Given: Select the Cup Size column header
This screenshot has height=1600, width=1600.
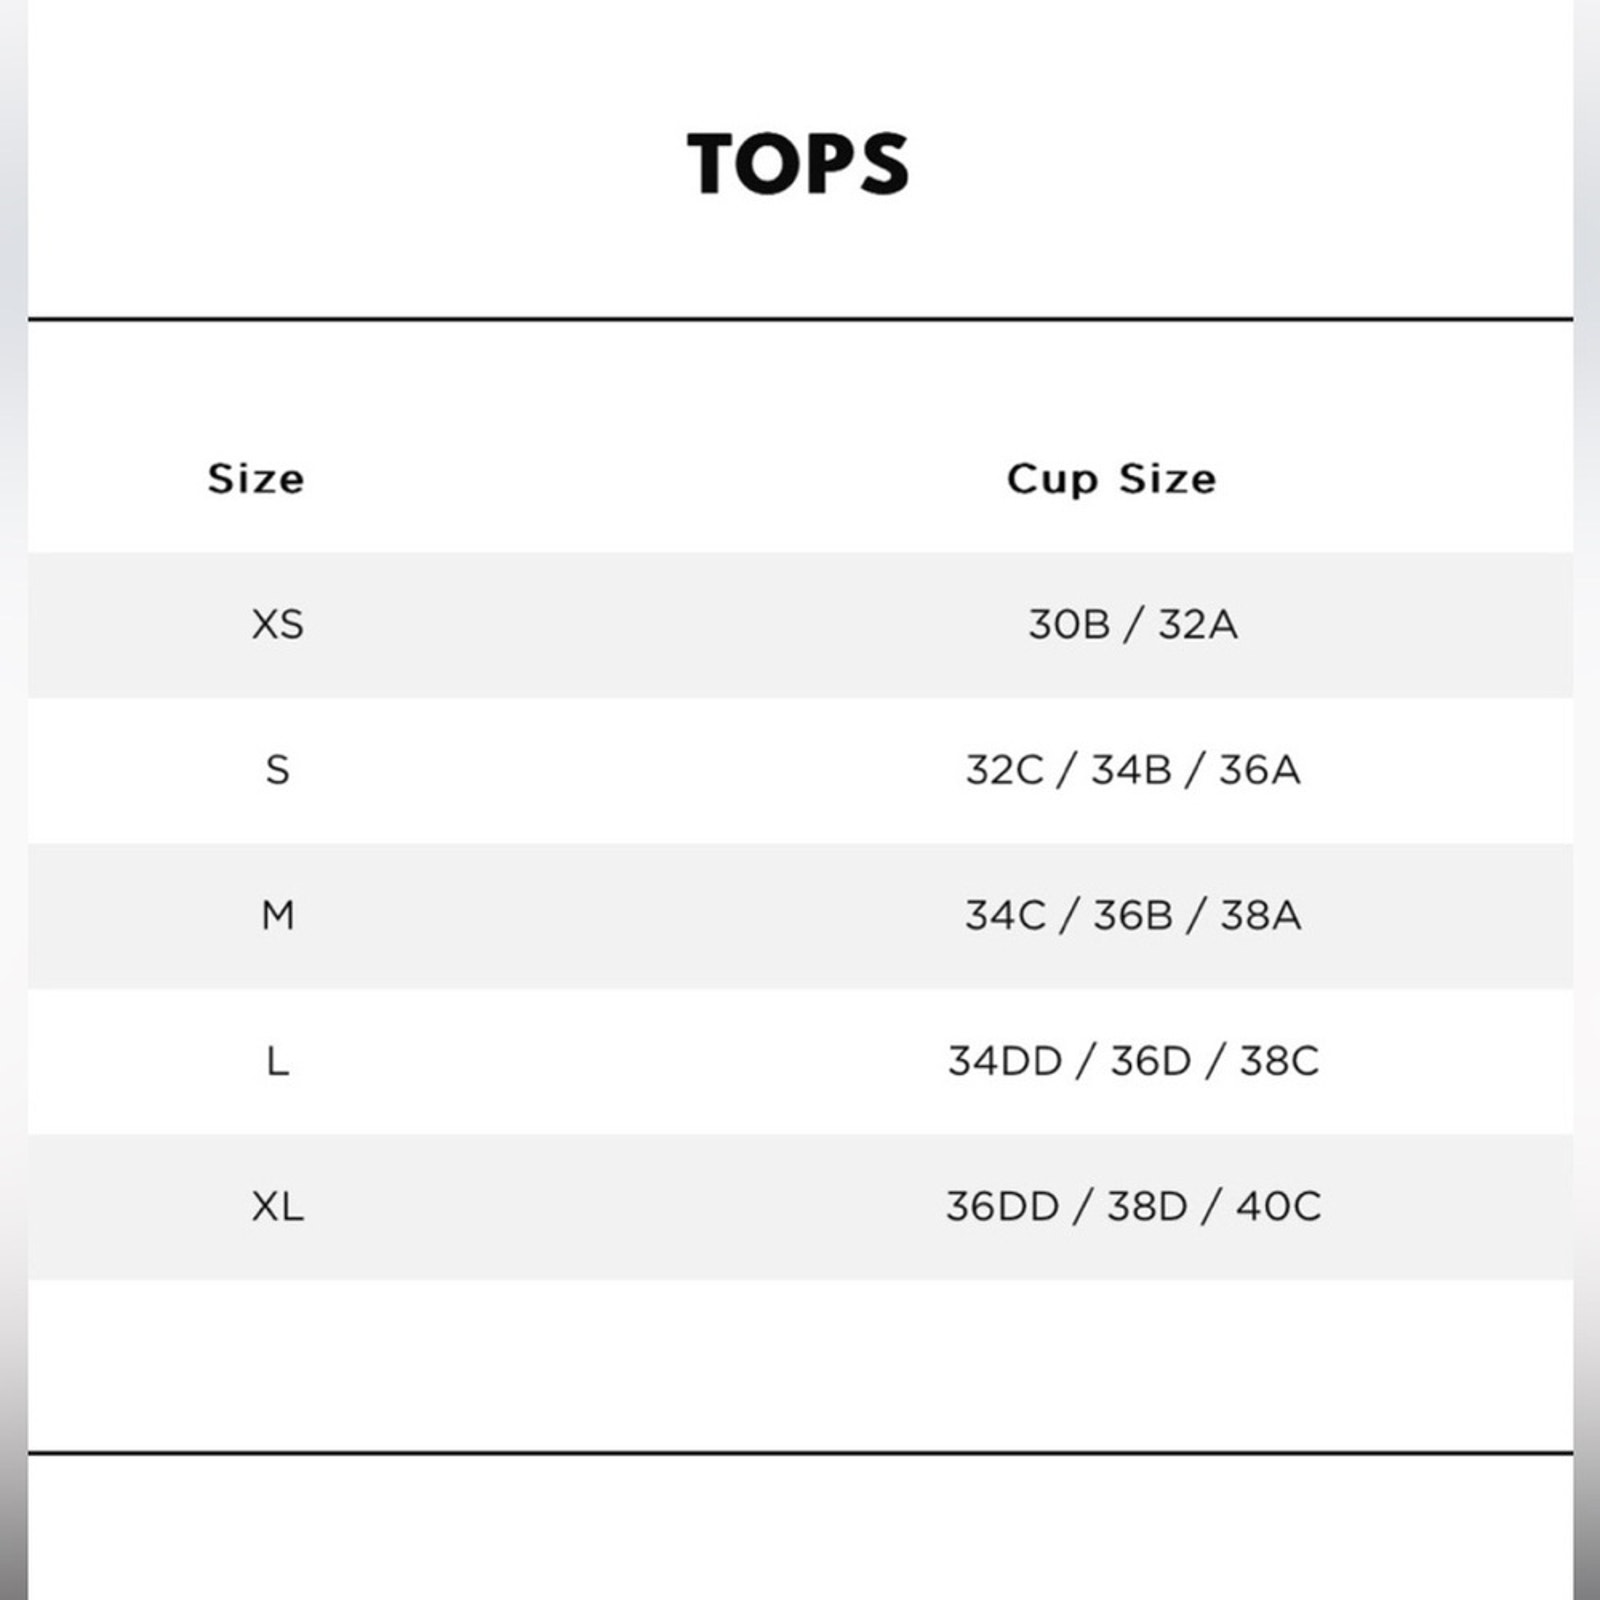Looking at the screenshot, I should click(1112, 480).
